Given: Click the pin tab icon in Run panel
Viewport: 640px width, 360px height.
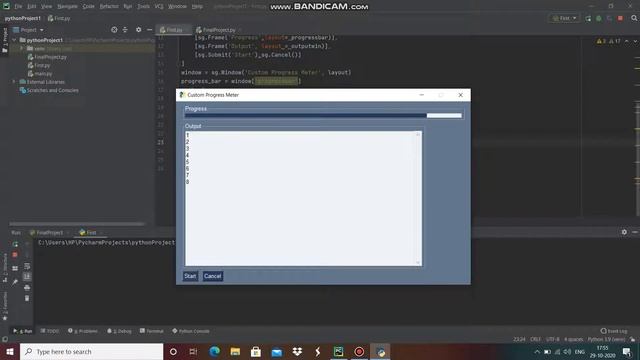Looking at the screenshot, I should (15, 282).
